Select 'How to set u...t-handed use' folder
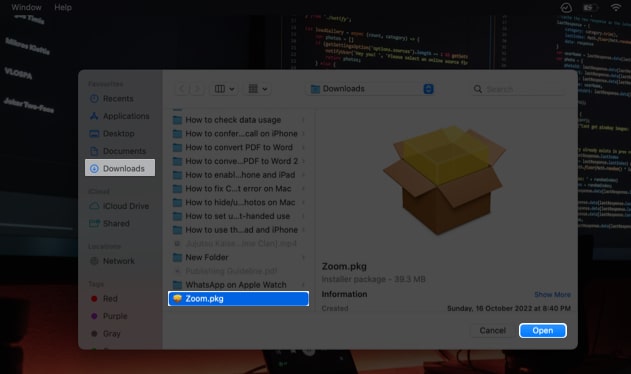 239,216
